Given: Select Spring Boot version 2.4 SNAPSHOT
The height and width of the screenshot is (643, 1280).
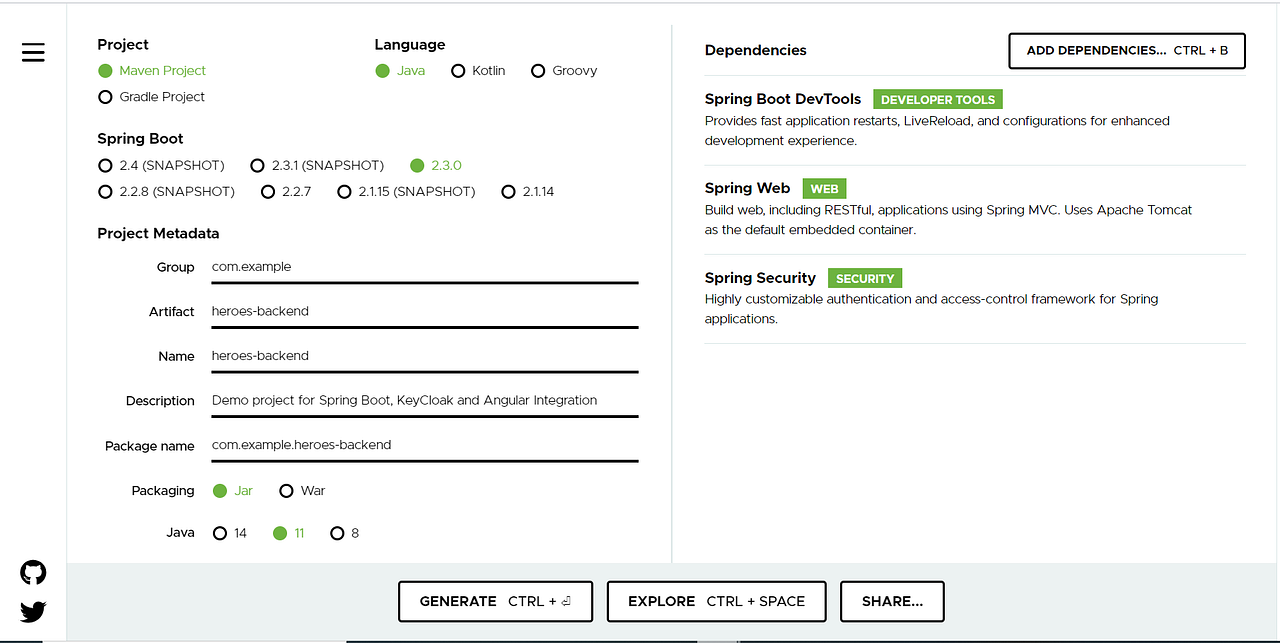Looking at the screenshot, I should pyautogui.click(x=105, y=165).
